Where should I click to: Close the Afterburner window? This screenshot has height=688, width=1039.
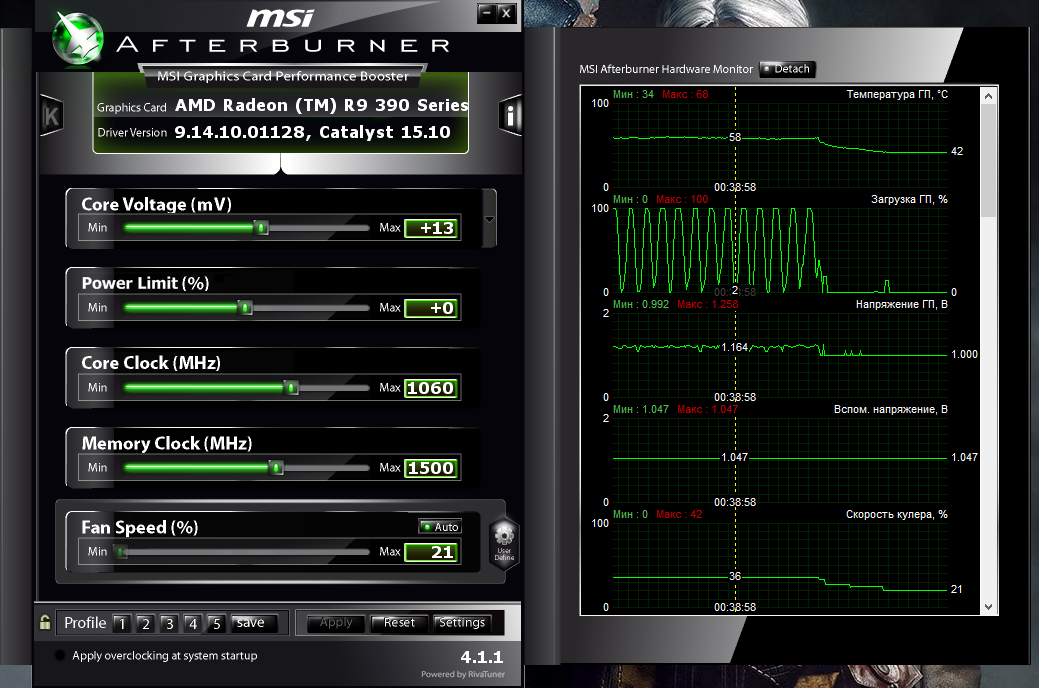click(x=506, y=13)
